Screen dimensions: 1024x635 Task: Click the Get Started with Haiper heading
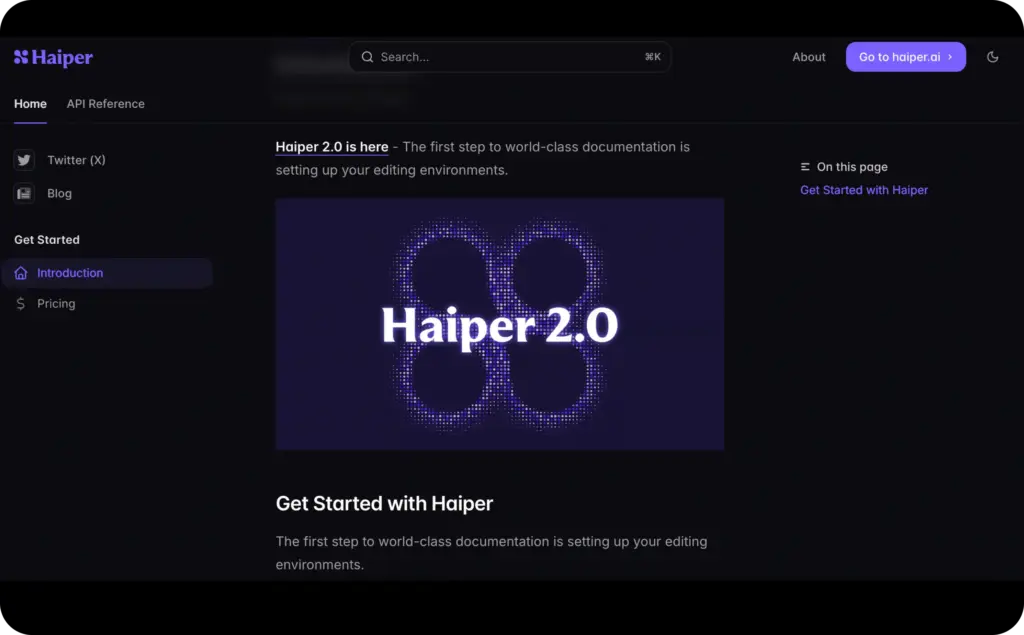pyautogui.click(x=384, y=504)
